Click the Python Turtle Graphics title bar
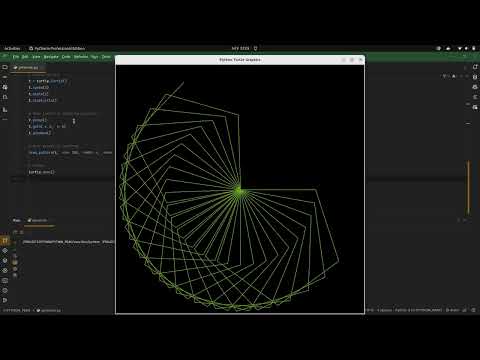Image resolution: width=480 pixels, height=360 pixels. click(240, 60)
